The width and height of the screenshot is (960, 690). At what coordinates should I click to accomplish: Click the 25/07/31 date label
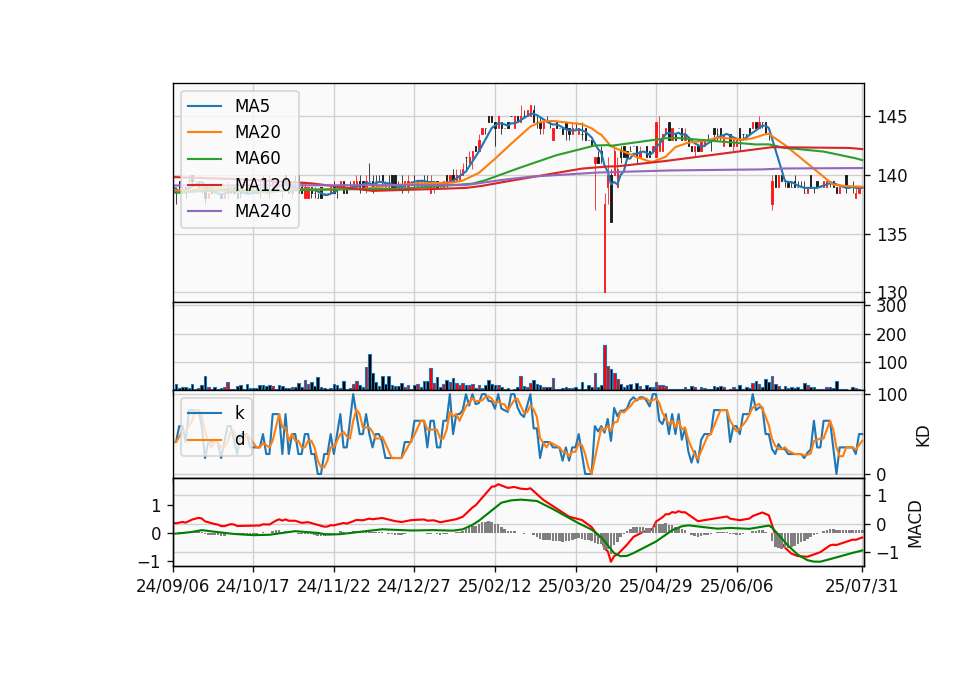[861, 586]
